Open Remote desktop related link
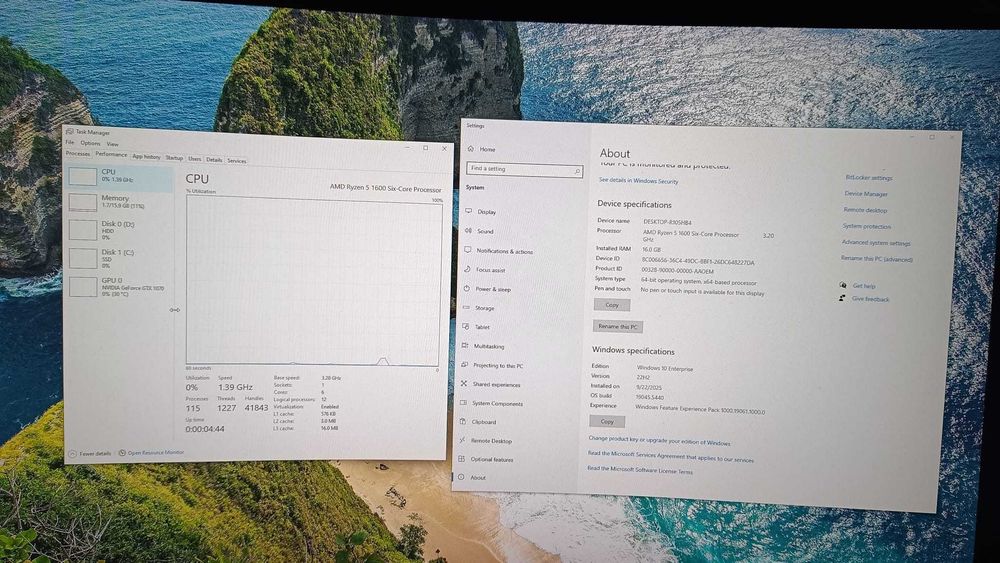 [x=865, y=210]
